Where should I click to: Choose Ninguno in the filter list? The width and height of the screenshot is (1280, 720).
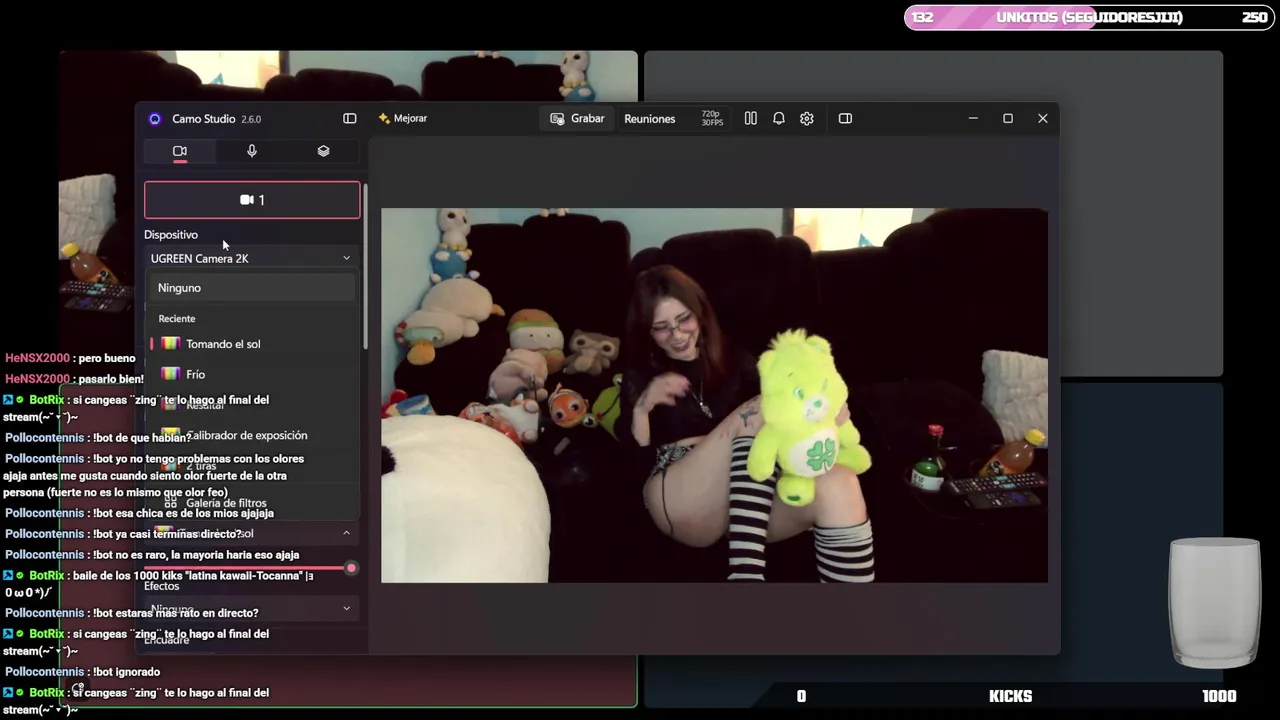(252, 288)
